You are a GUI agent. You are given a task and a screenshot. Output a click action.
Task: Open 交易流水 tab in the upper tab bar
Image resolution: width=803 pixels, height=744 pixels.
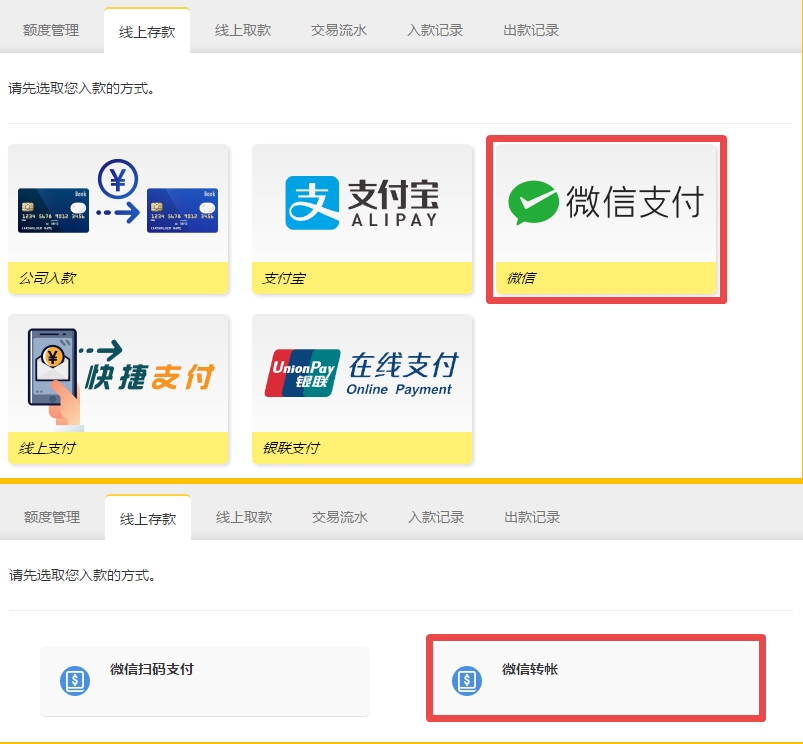pyautogui.click(x=339, y=30)
